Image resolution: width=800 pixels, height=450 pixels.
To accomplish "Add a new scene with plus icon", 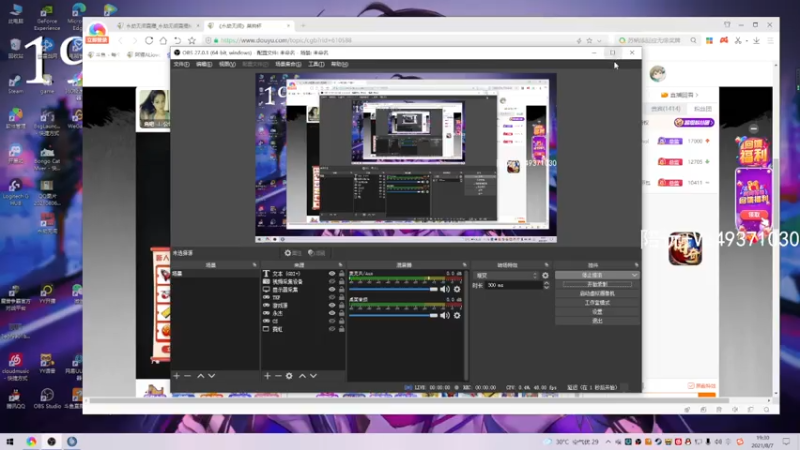I will (x=177, y=376).
